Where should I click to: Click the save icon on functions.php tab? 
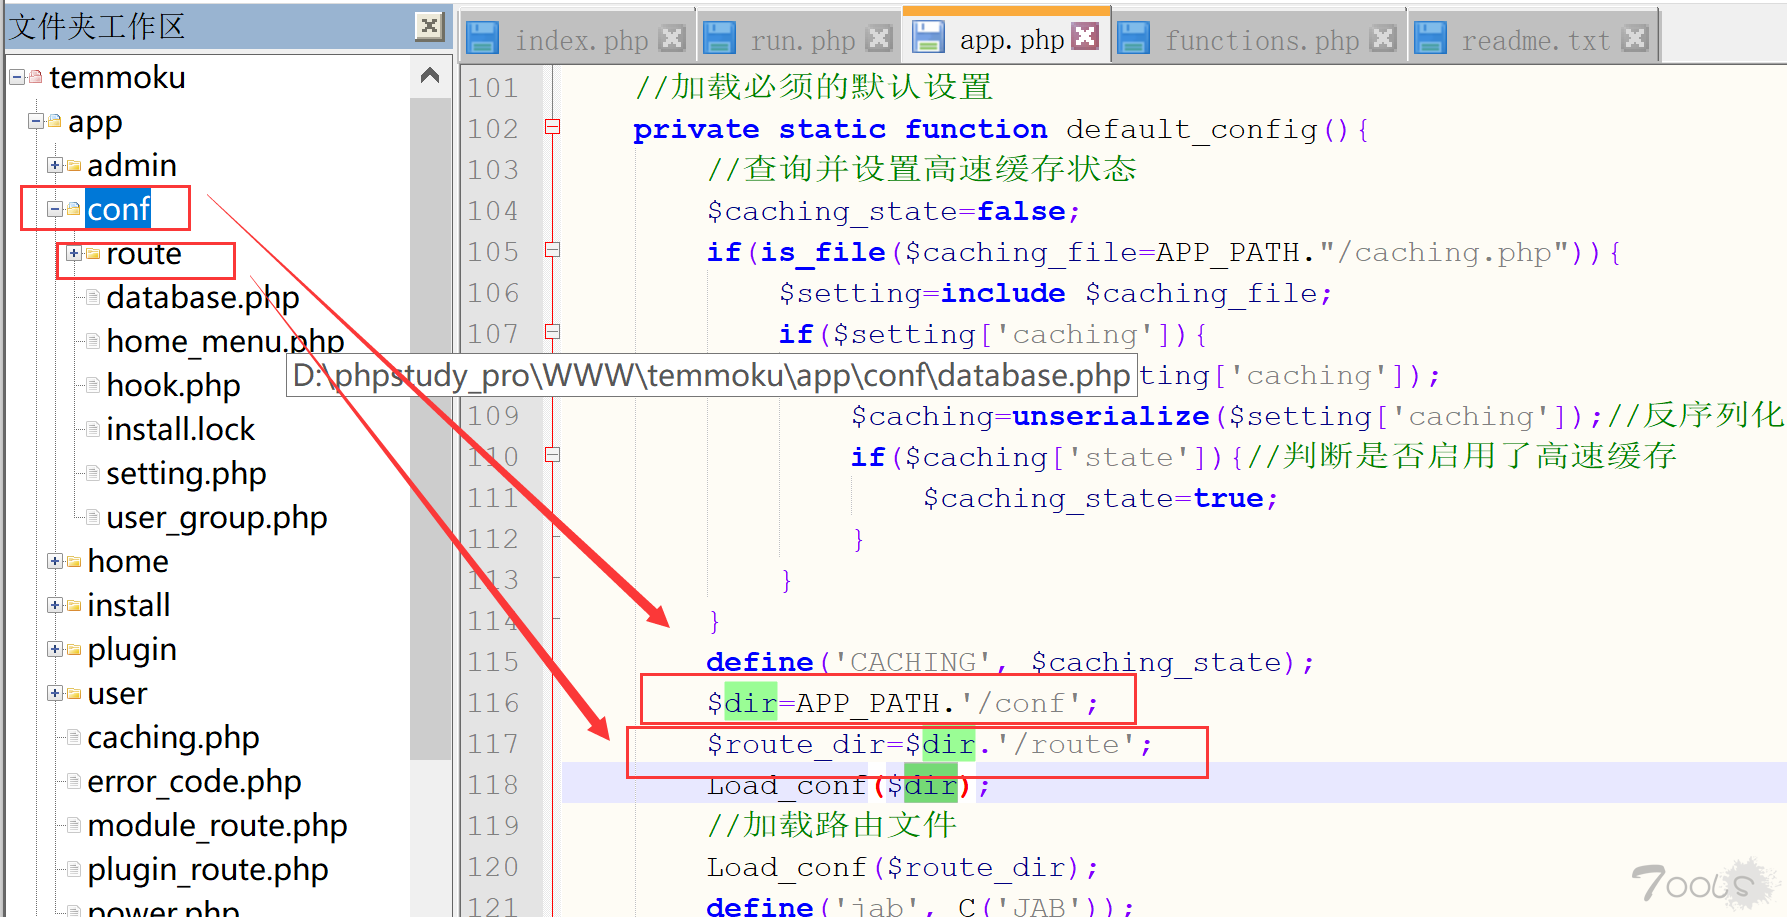(x=1133, y=39)
